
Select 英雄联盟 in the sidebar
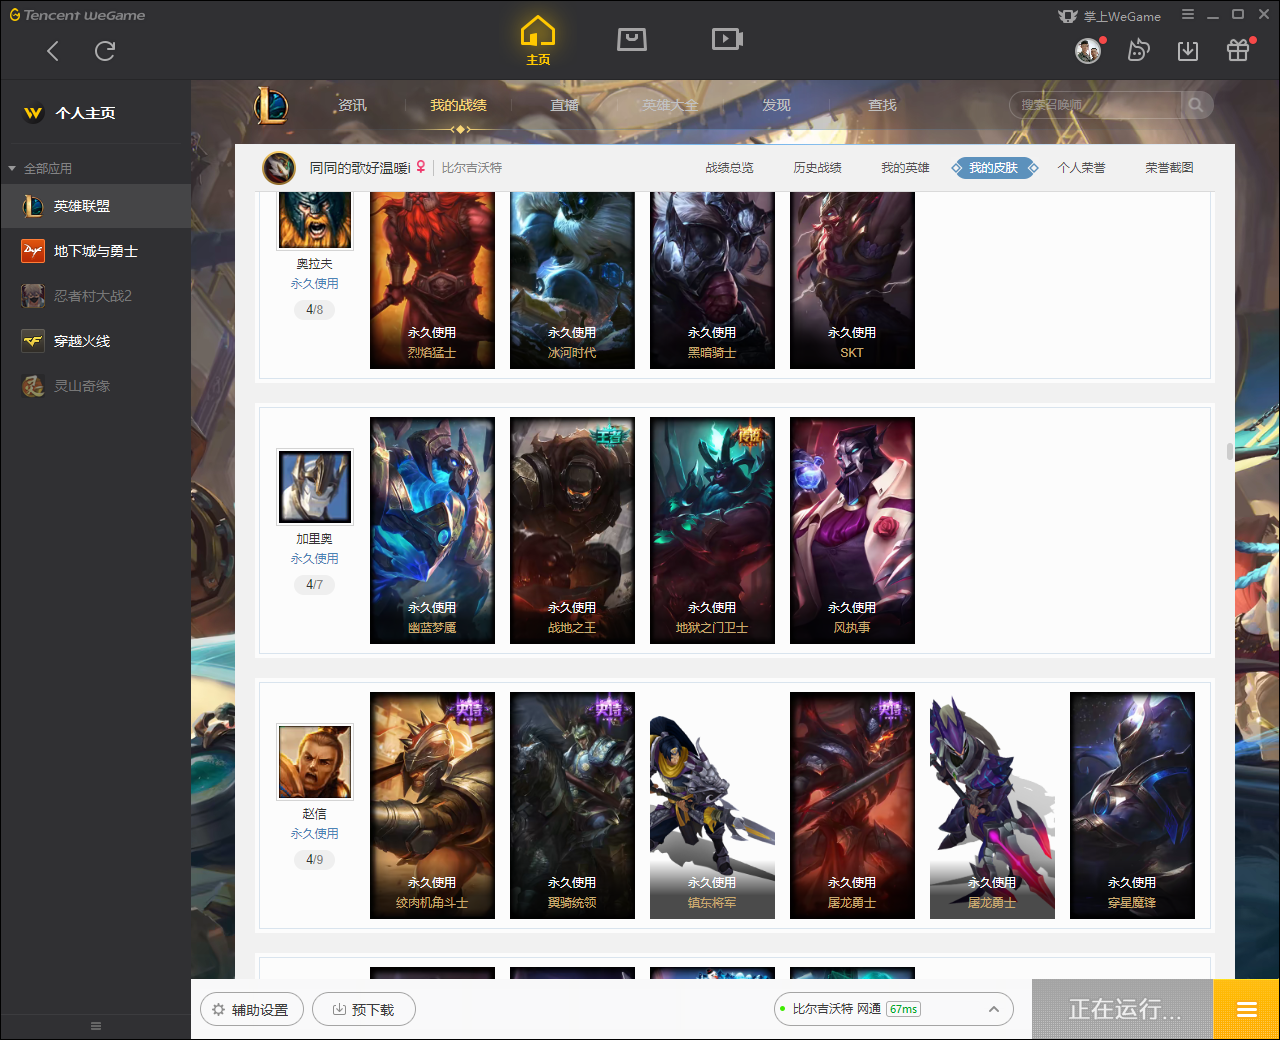(95, 206)
